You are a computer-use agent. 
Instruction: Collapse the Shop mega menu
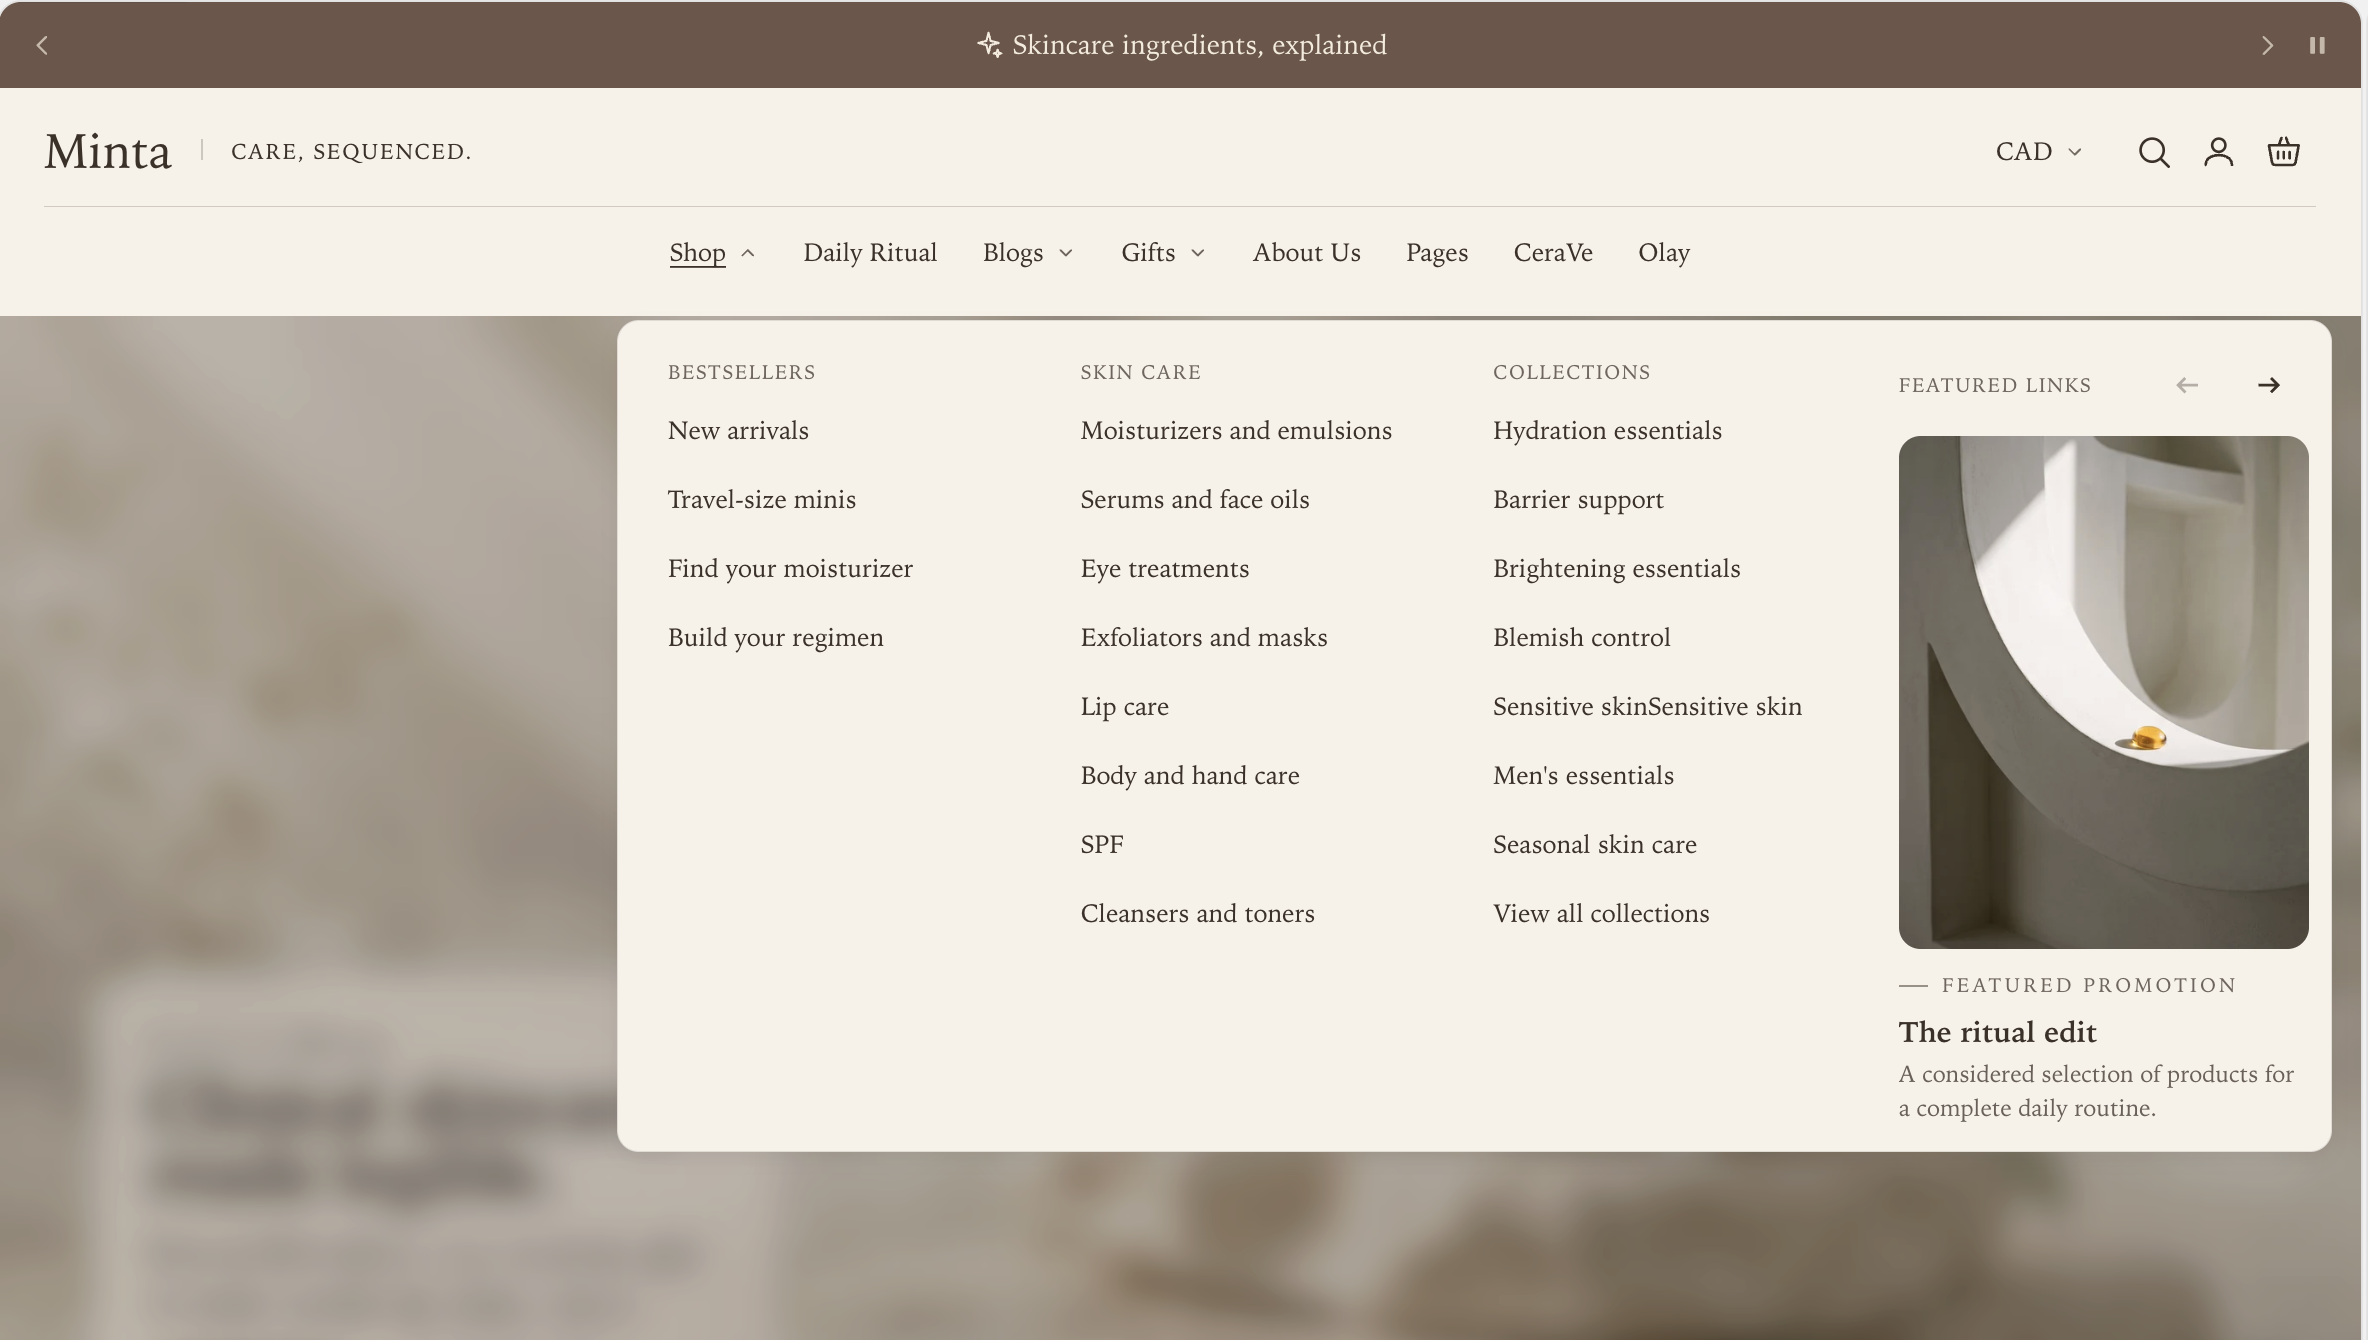coord(712,253)
